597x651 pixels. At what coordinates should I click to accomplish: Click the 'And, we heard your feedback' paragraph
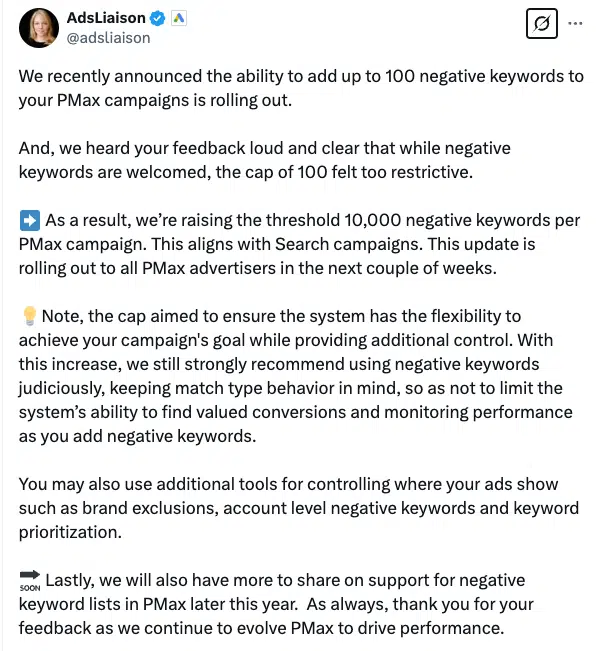tap(264, 160)
